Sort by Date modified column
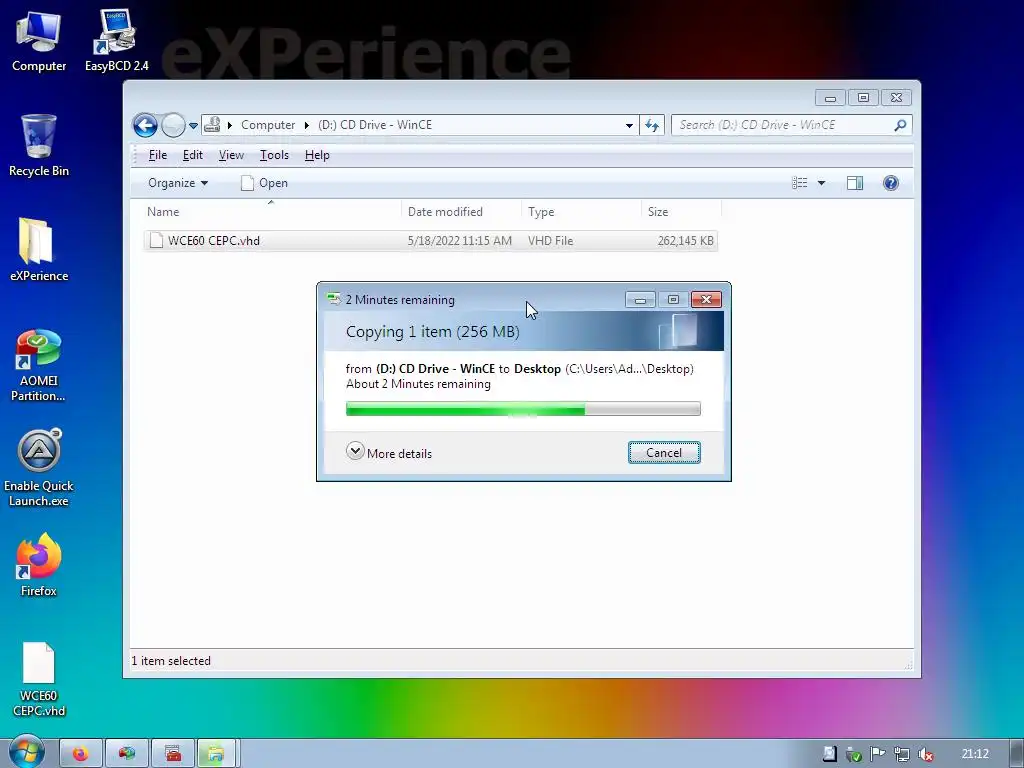 click(x=461, y=212)
